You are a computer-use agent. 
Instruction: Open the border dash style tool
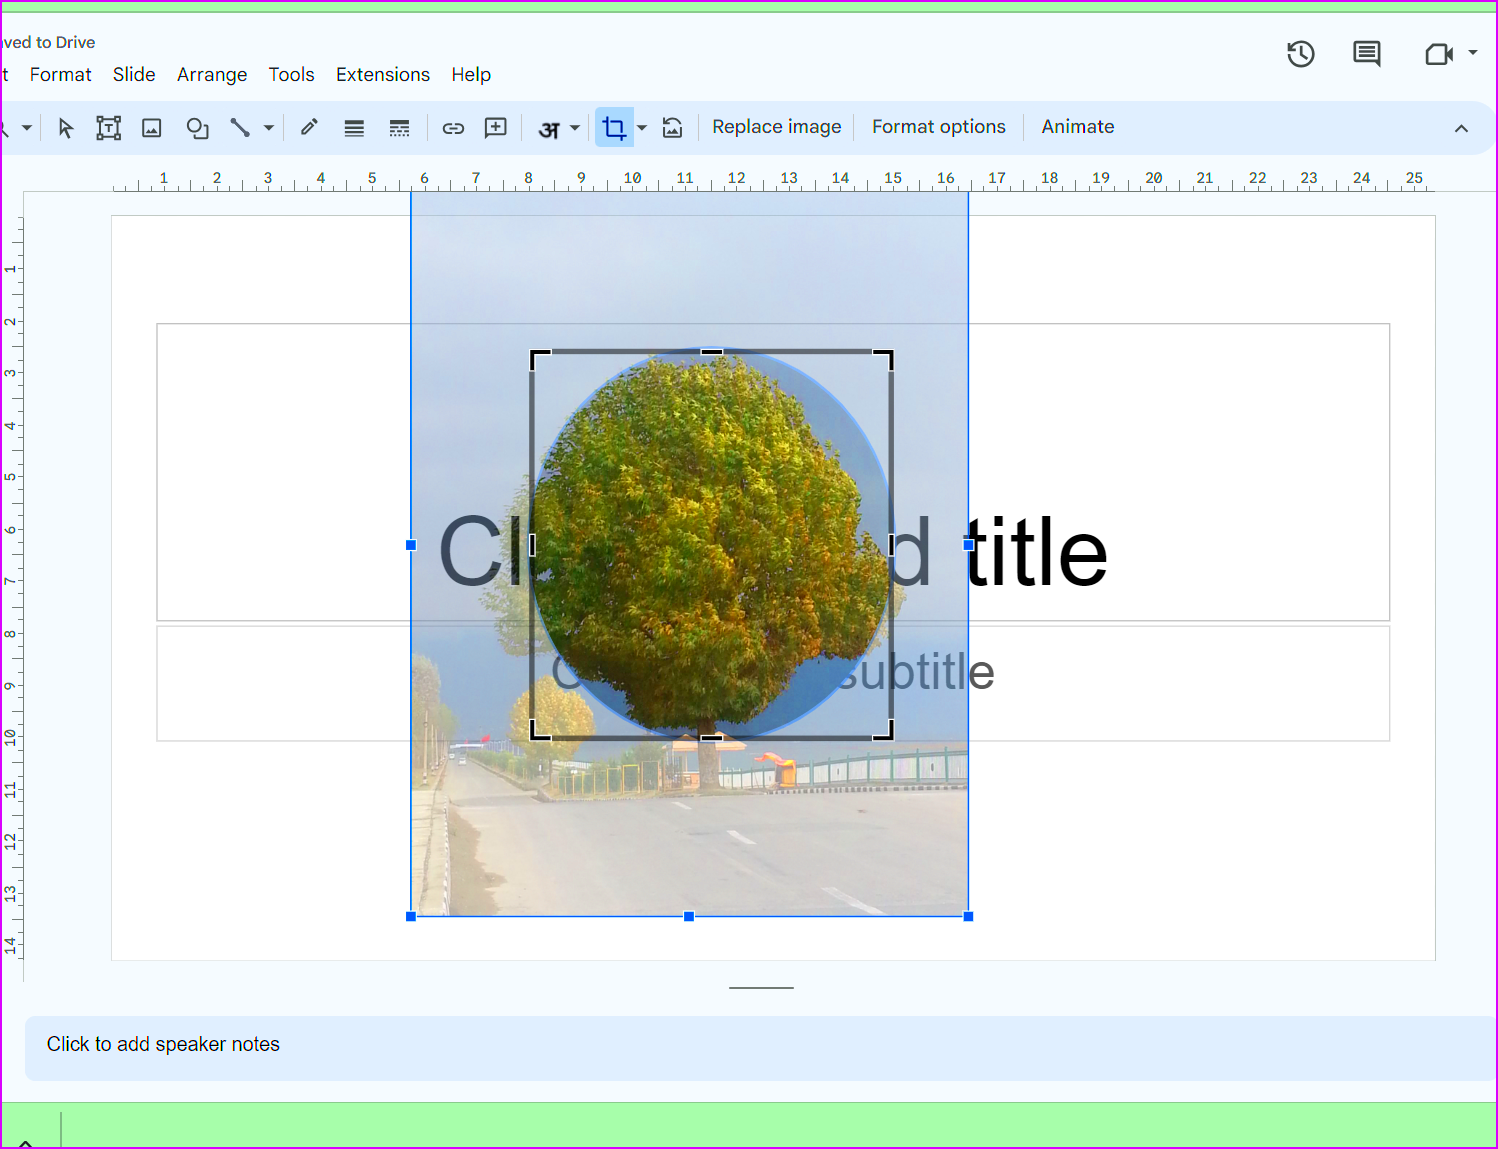coord(399,128)
